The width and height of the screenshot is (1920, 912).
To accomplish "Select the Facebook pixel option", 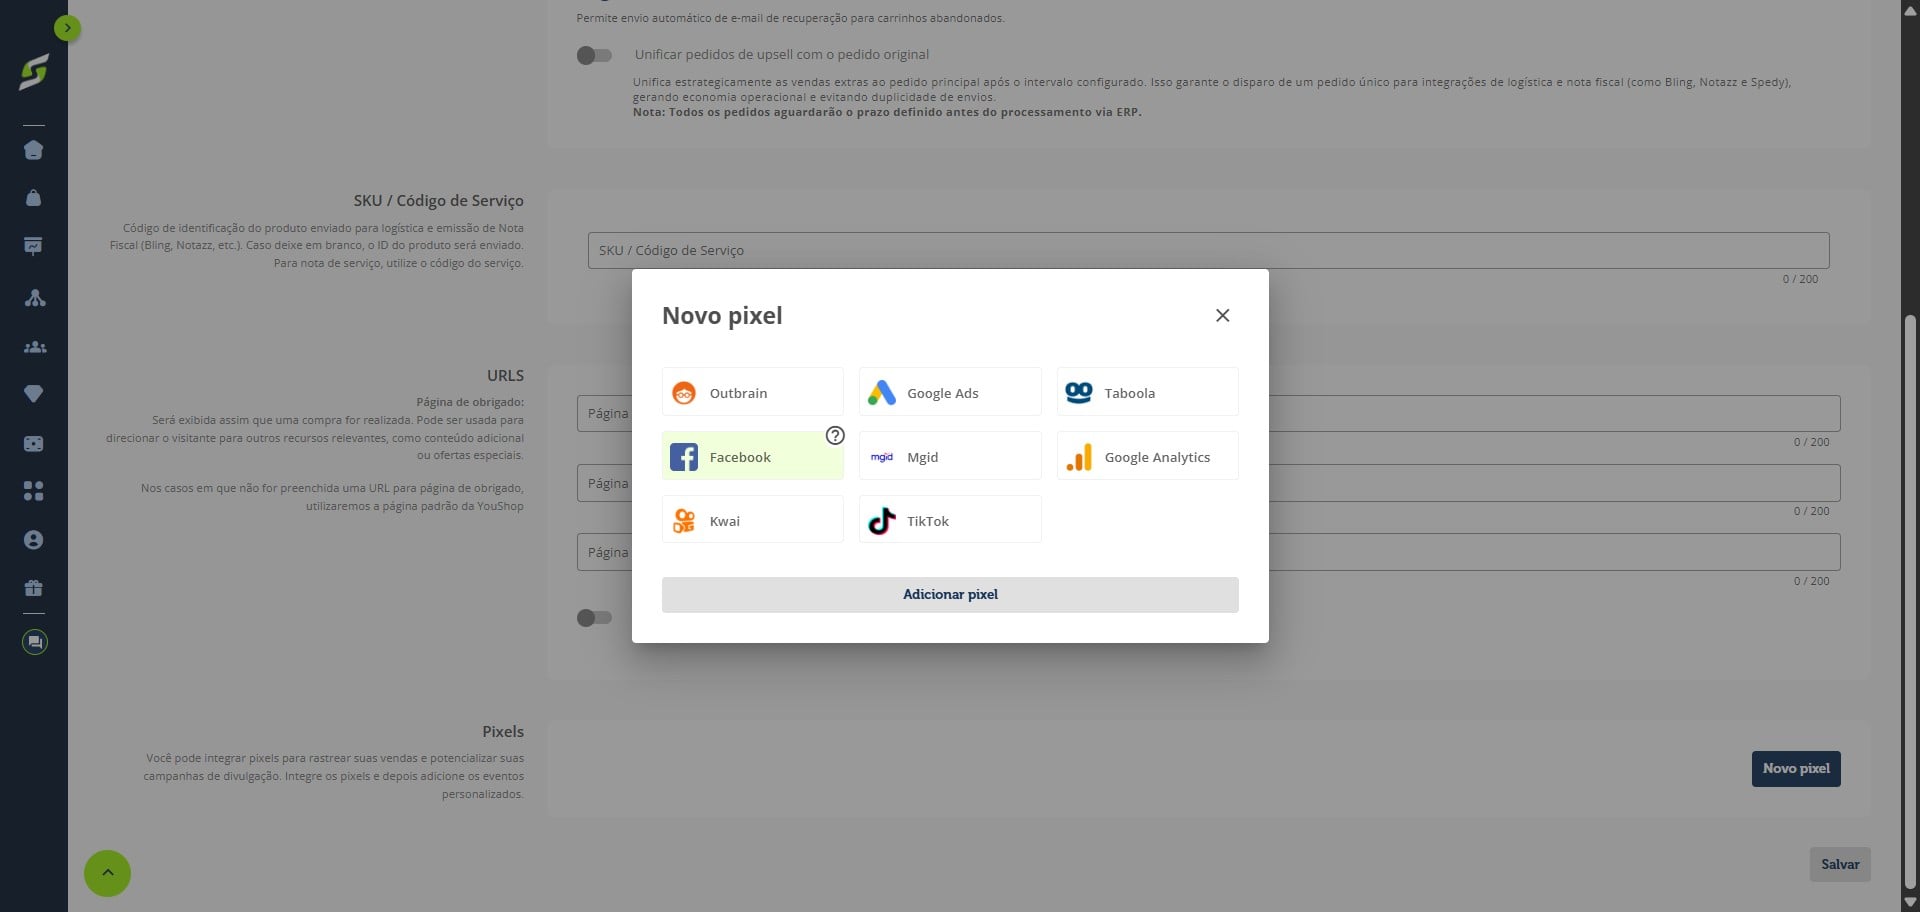I will point(752,456).
